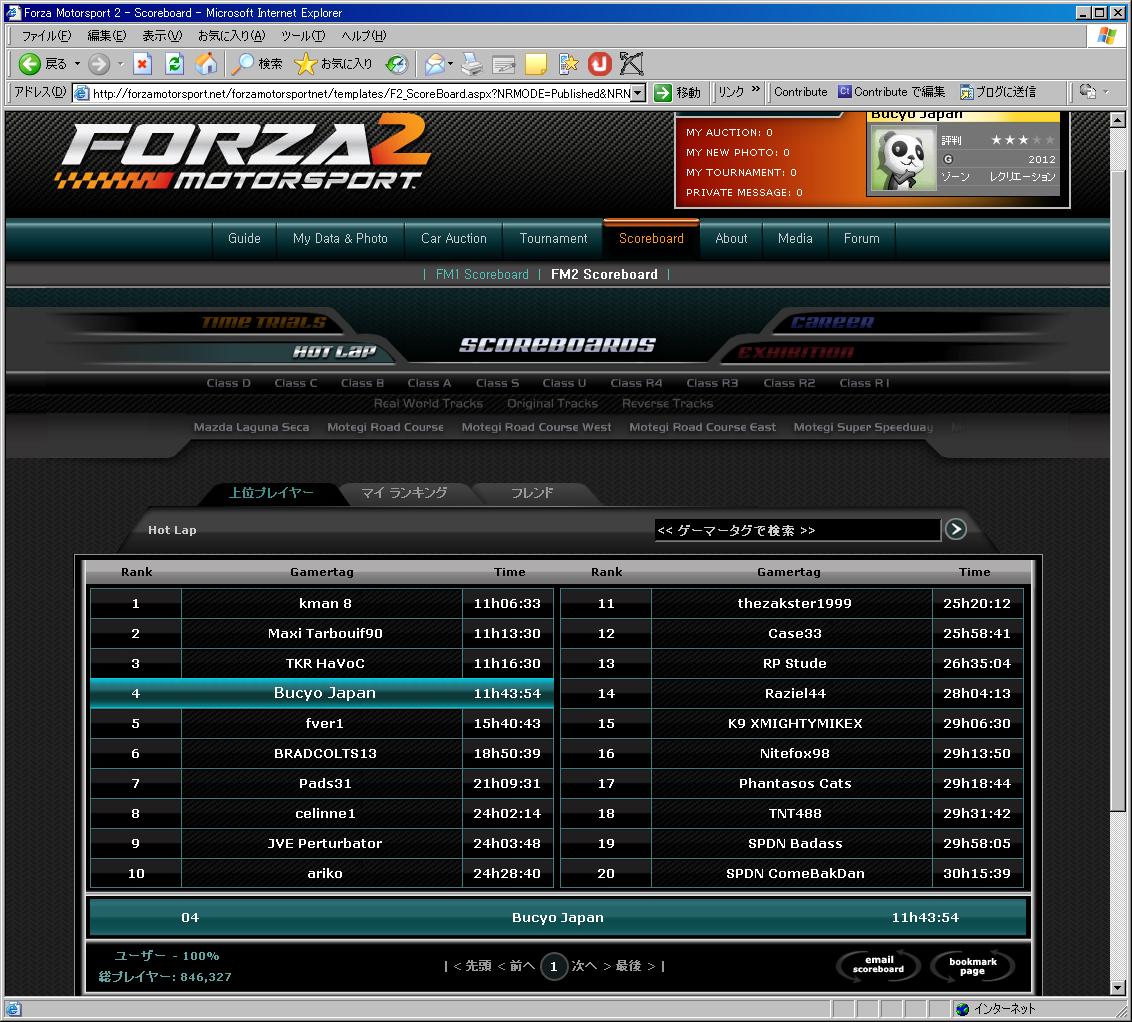Click the page scrollbar down arrow
This screenshot has height=1022, width=1132.
pyautogui.click(x=1118, y=988)
